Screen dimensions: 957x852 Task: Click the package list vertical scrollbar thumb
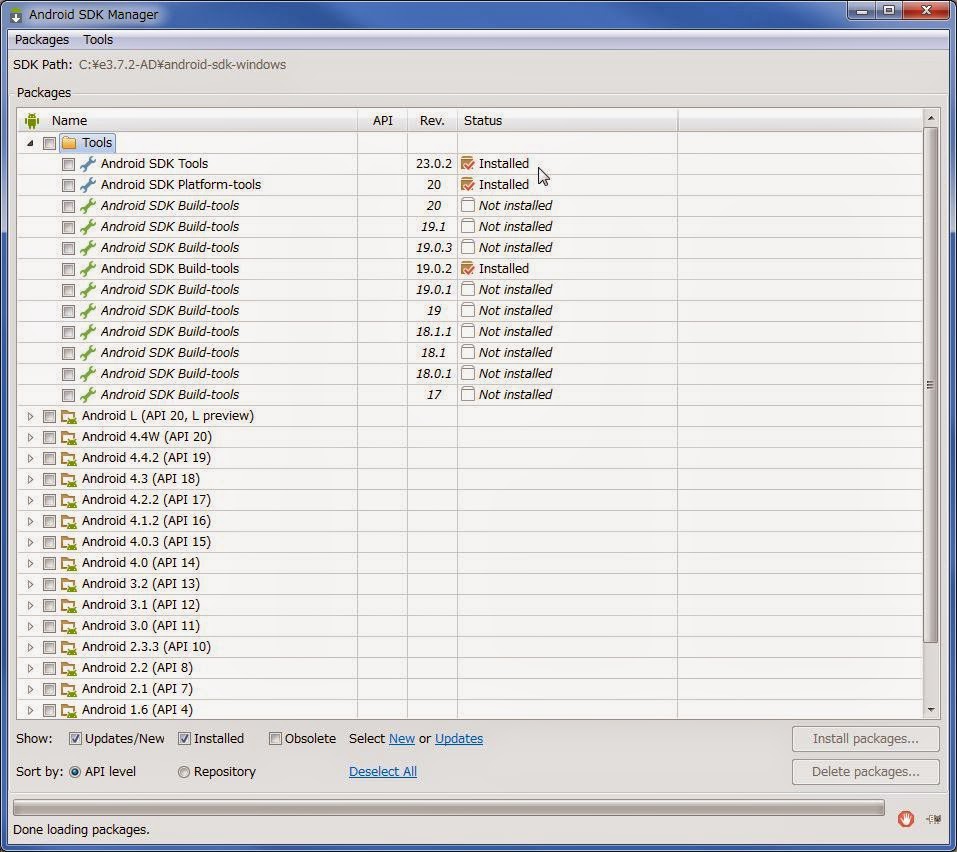[x=931, y=384]
